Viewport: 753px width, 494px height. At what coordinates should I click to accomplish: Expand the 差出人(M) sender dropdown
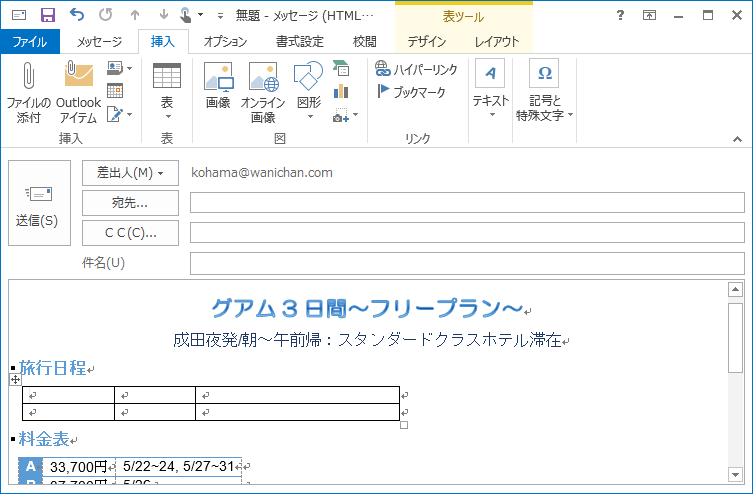(130, 173)
